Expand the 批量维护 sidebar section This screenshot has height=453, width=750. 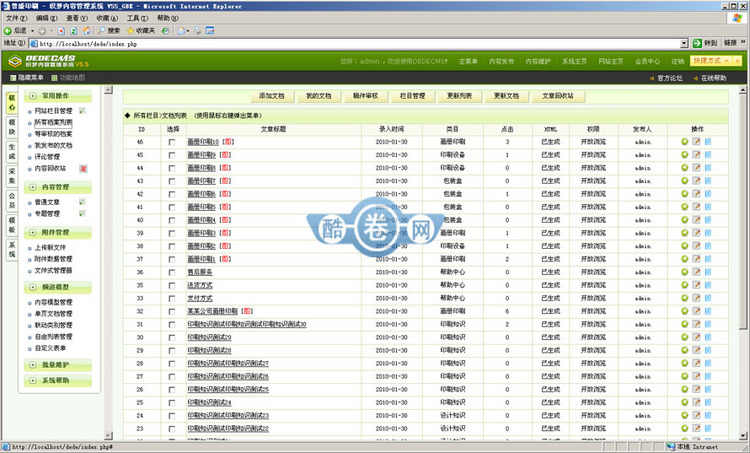click(33, 365)
